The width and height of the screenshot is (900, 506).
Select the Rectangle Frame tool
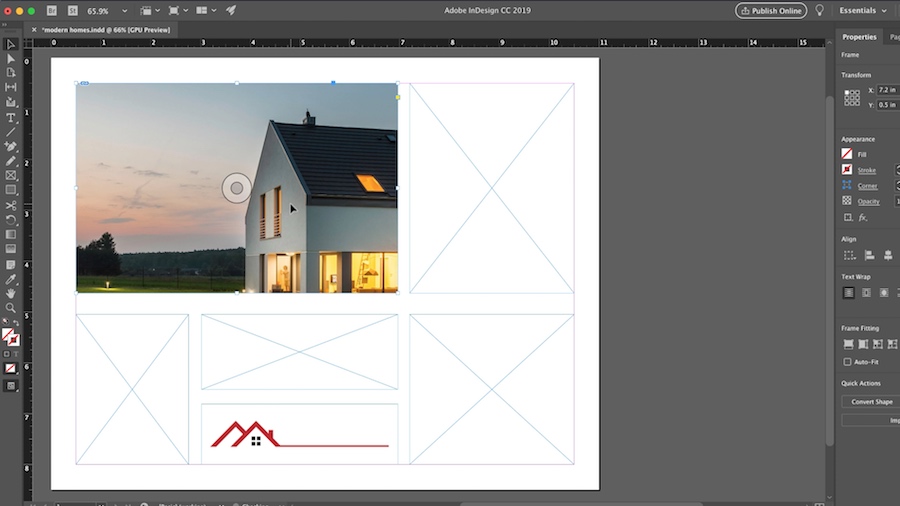10,176
